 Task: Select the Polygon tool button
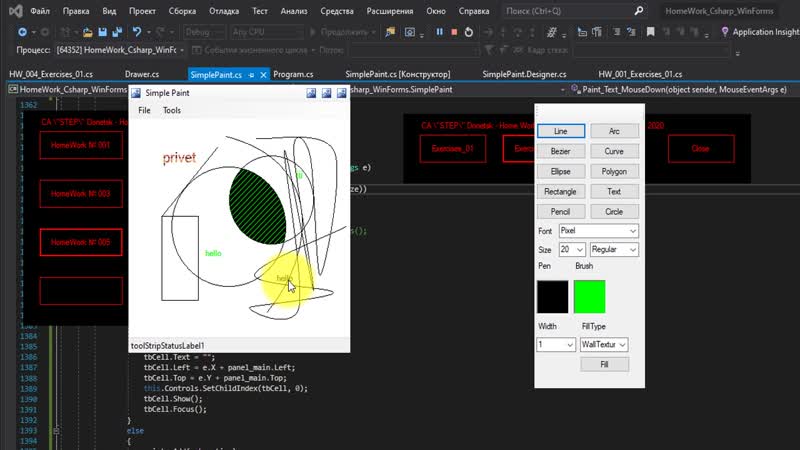[x=614, y=171]
